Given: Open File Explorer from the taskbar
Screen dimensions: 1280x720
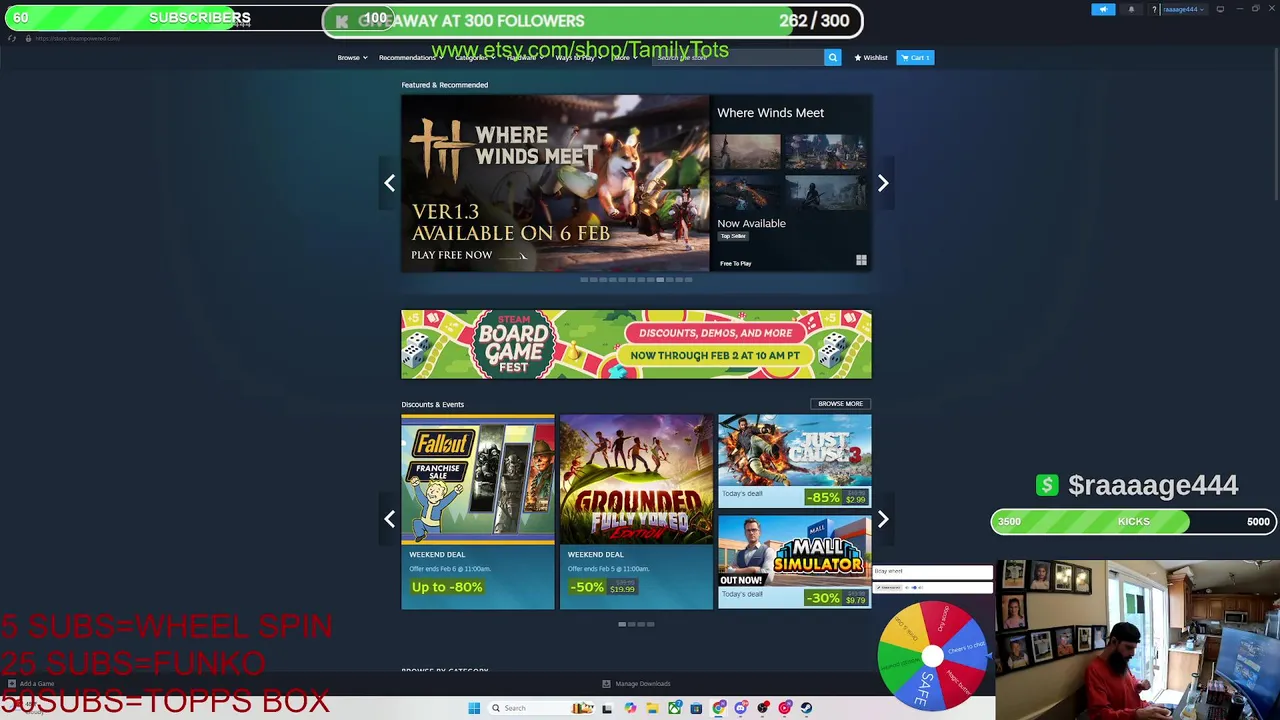Looking at the screenshot, I should [x=652, y=708].
